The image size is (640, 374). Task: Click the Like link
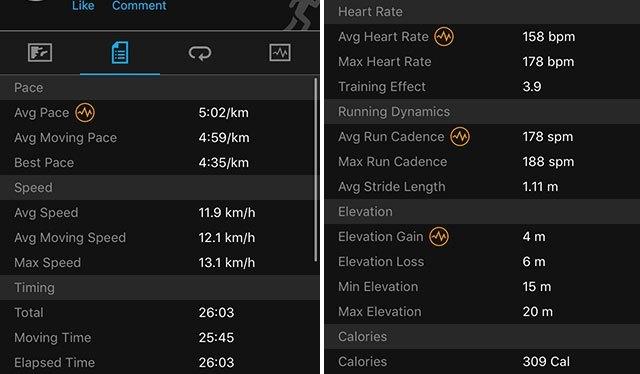(x=83, y=6)
